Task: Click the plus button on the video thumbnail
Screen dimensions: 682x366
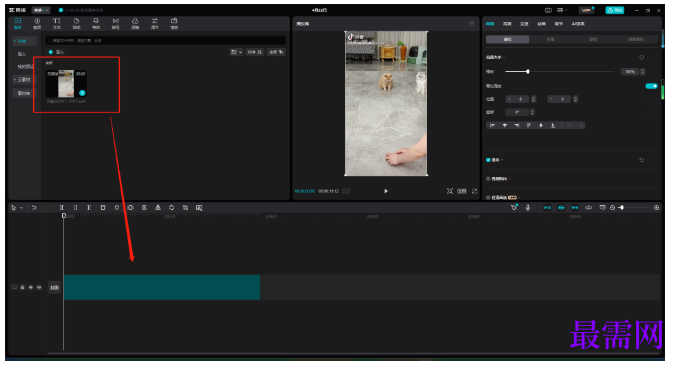Action: [82, 93]
